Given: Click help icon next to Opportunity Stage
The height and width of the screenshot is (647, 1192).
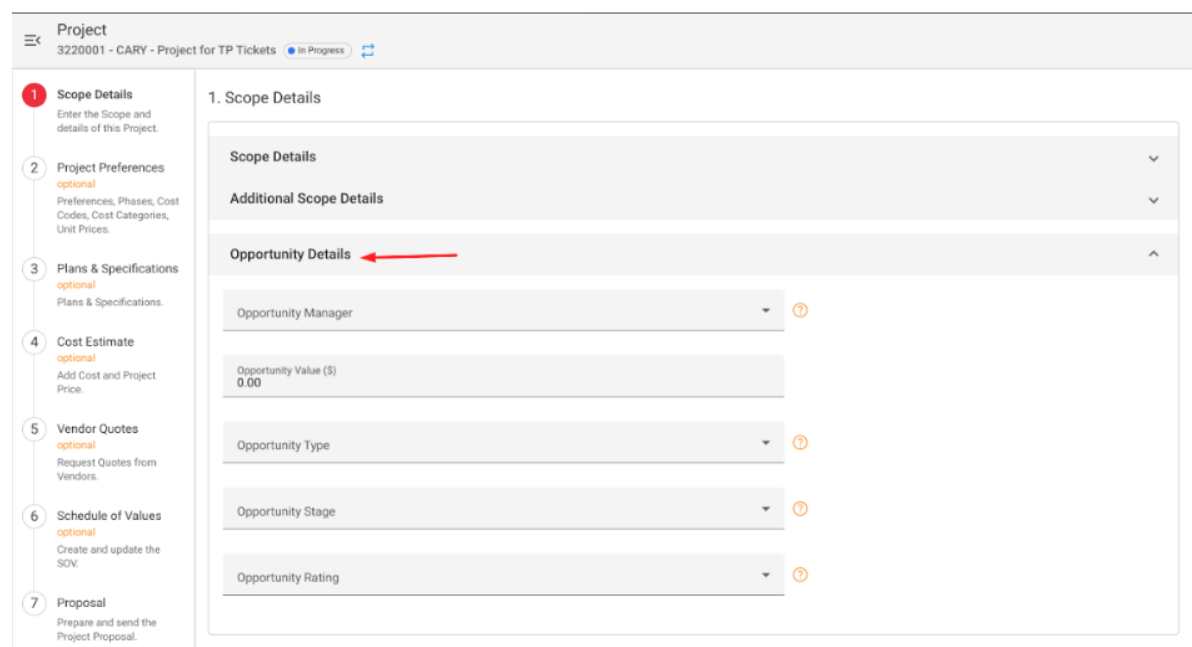Looking at the screenshot, I should point(800,509).
